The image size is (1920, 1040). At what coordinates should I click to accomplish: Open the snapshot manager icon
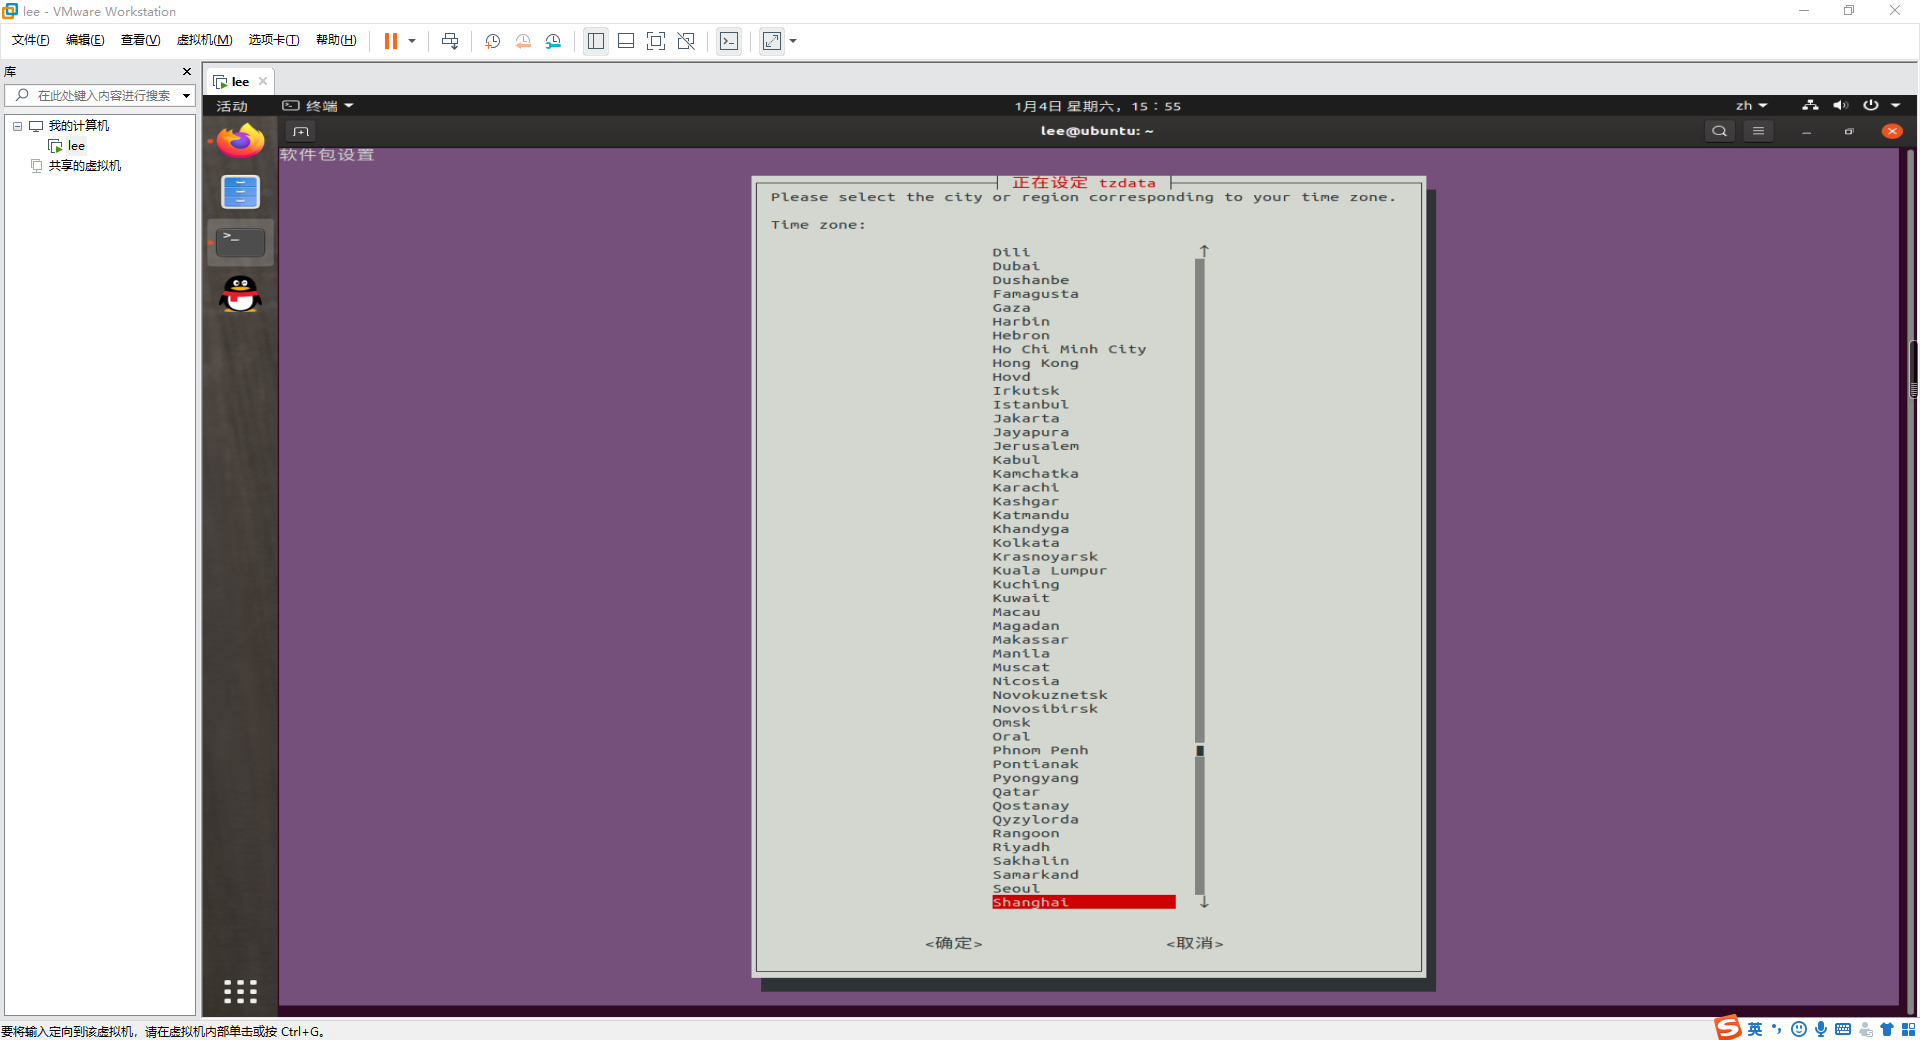(x=553, y=41)
